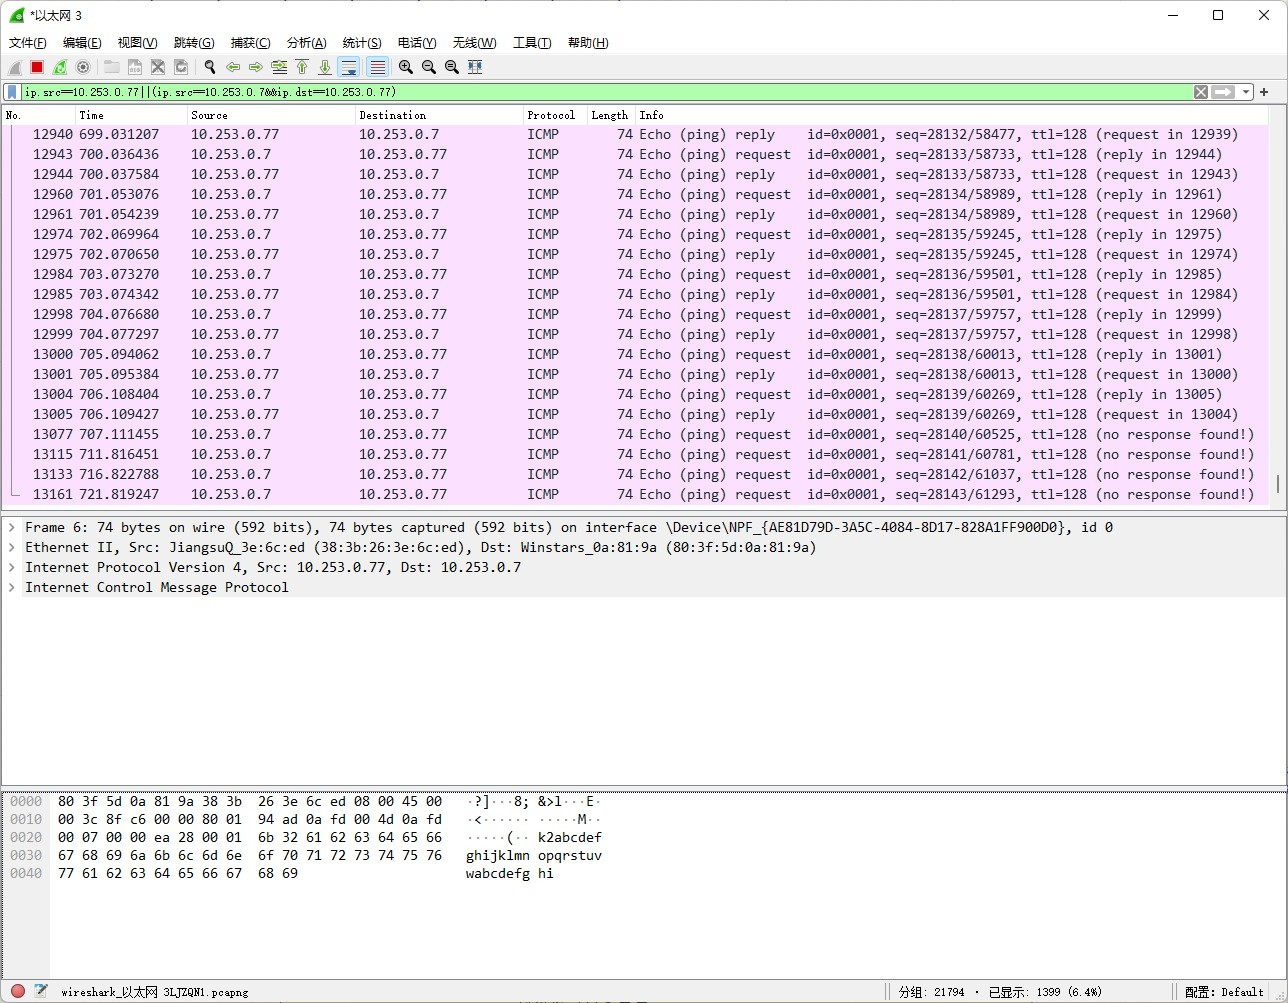Zoom in on the packet list text
The image size is (1288, 1003).
406,67
